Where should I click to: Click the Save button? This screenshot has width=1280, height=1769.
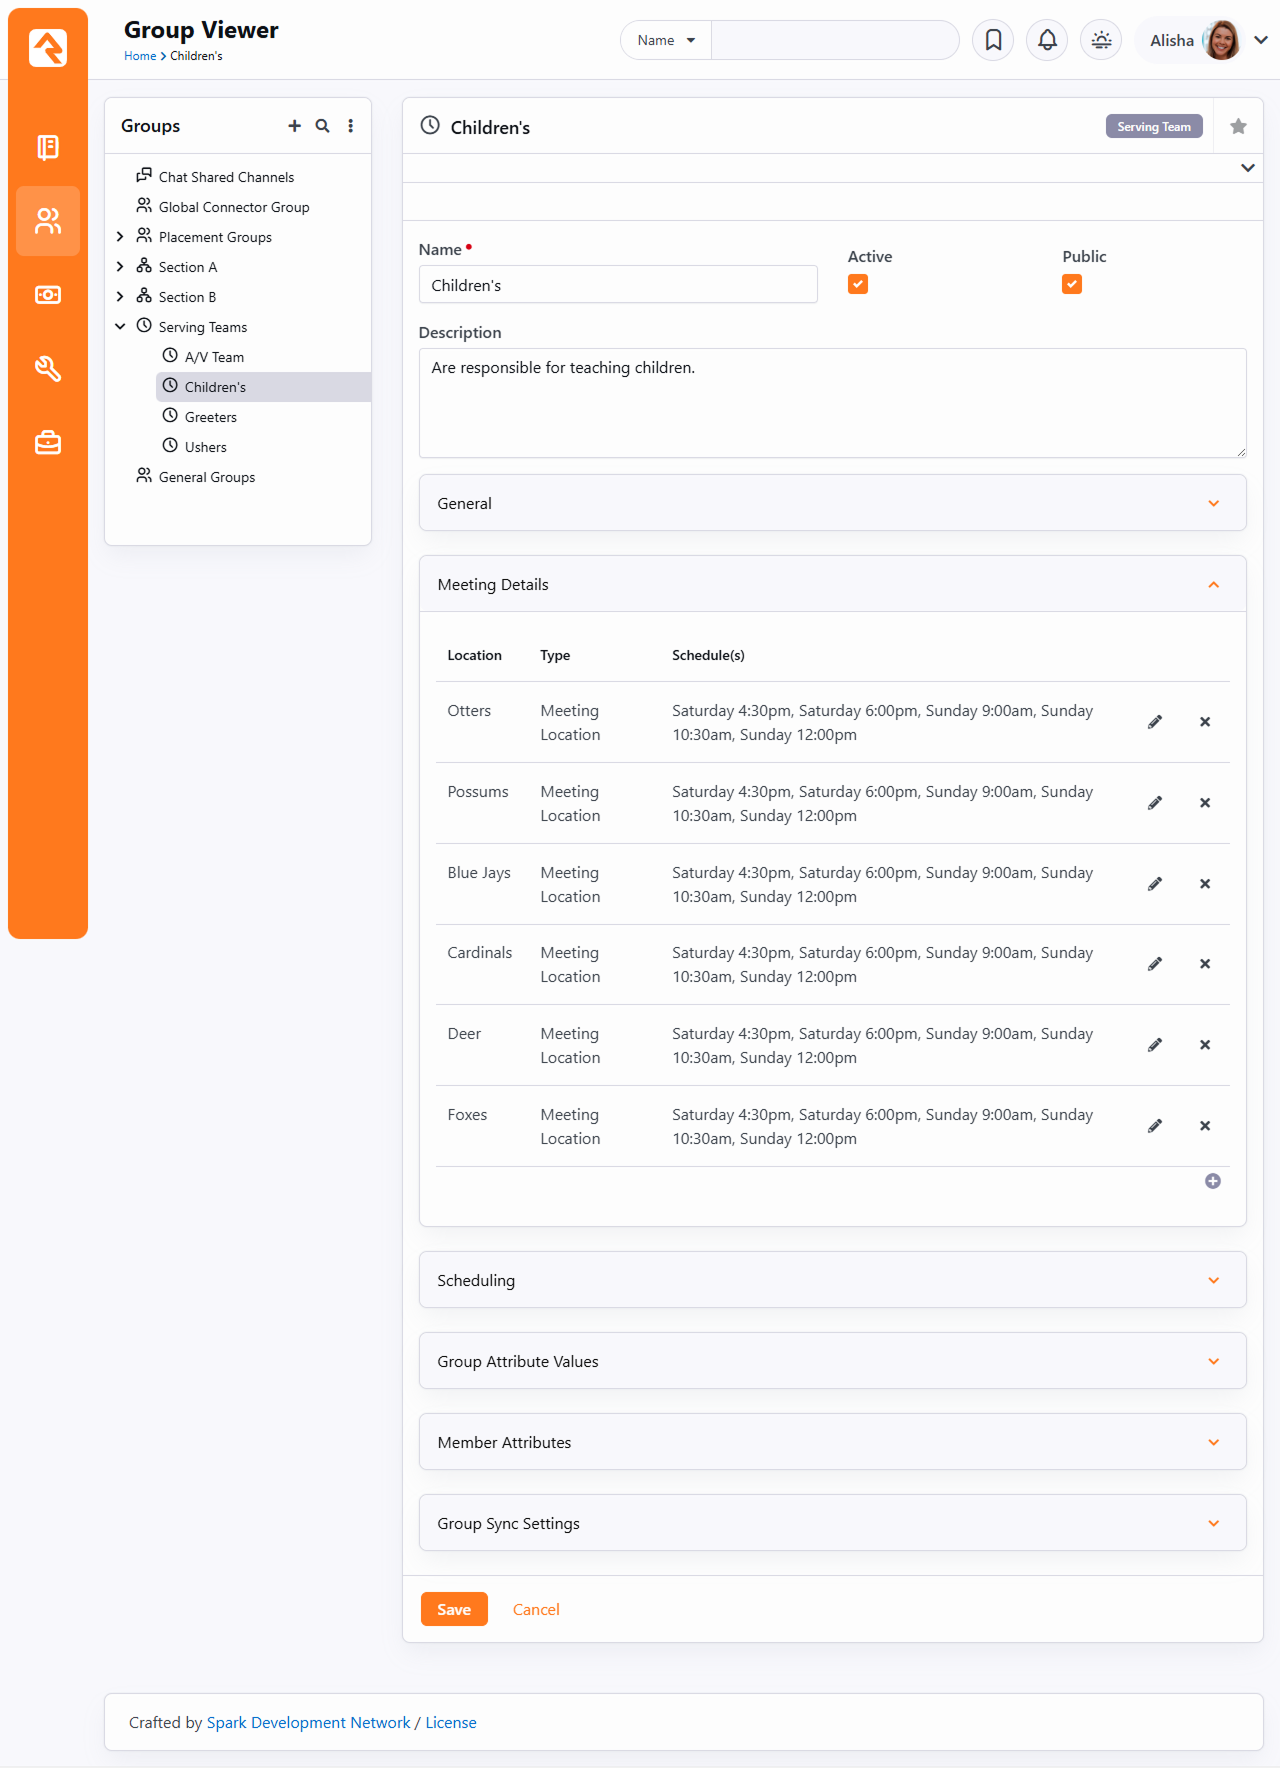point(454,1609)
